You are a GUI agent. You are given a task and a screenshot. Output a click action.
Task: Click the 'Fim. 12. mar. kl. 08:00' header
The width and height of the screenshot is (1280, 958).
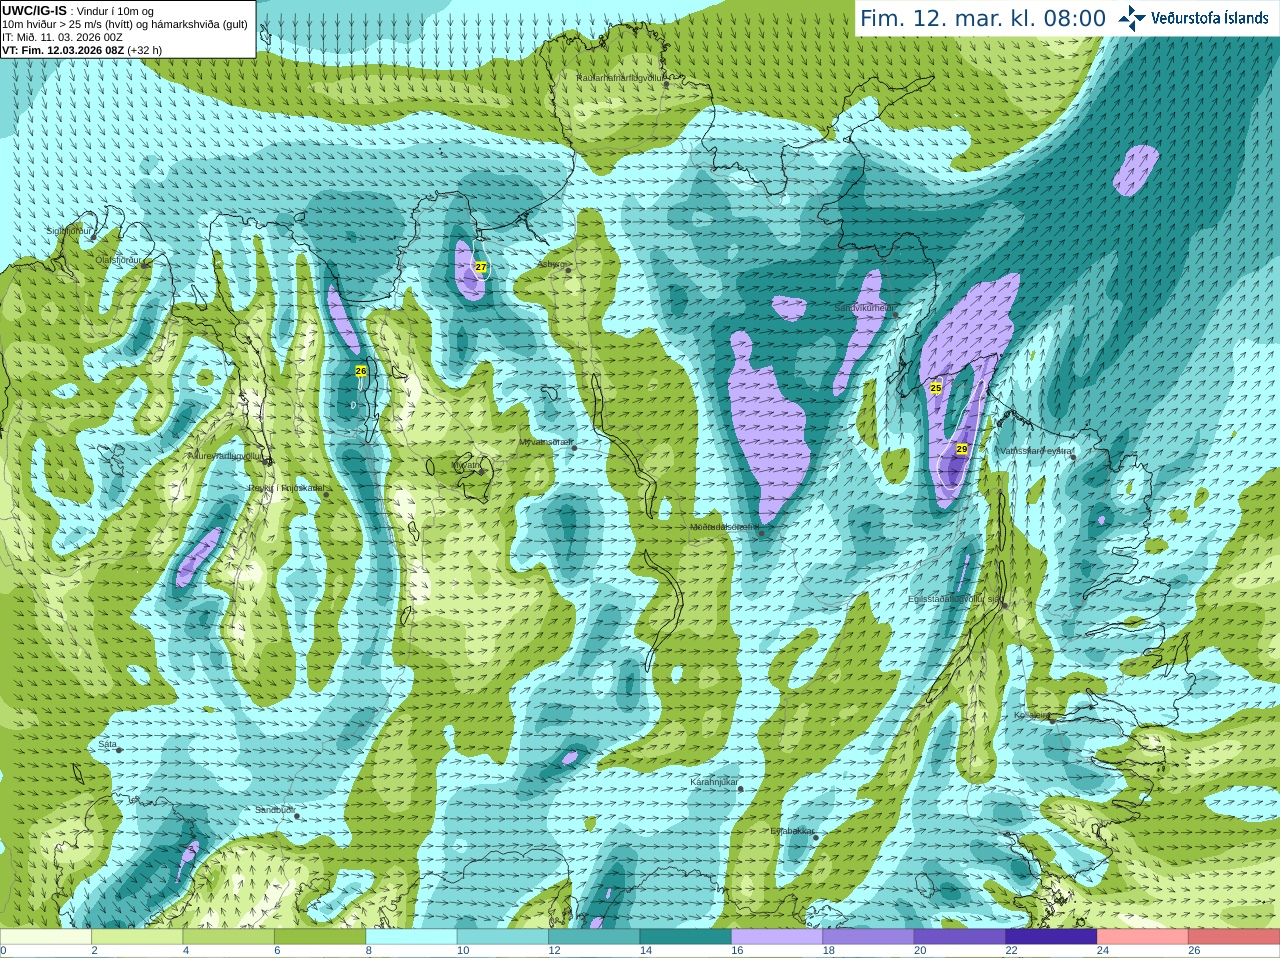tap(983, 19)
